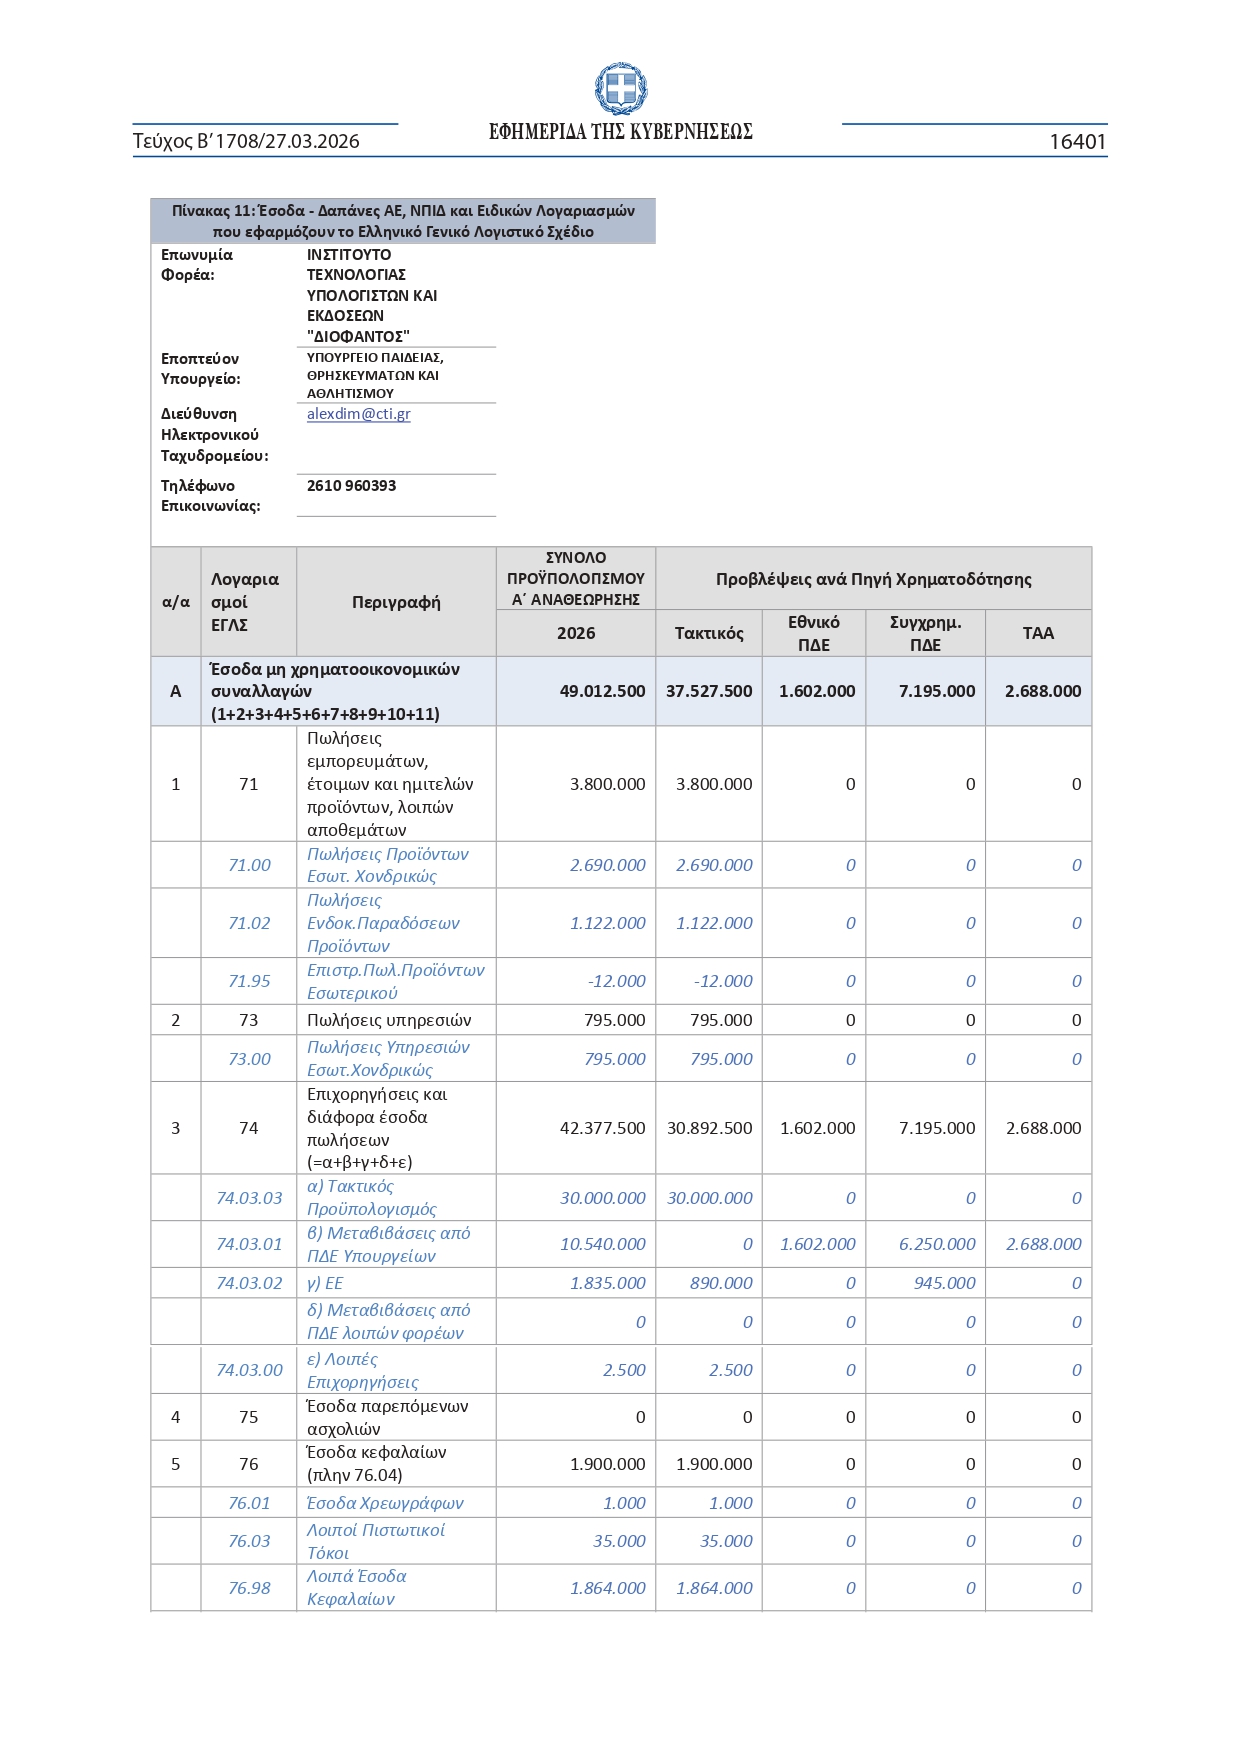The image size is (1241, 1754).
Task: Click the Greek coat of arms emblem
Action: pyautogui.click(x=620, y=89)
